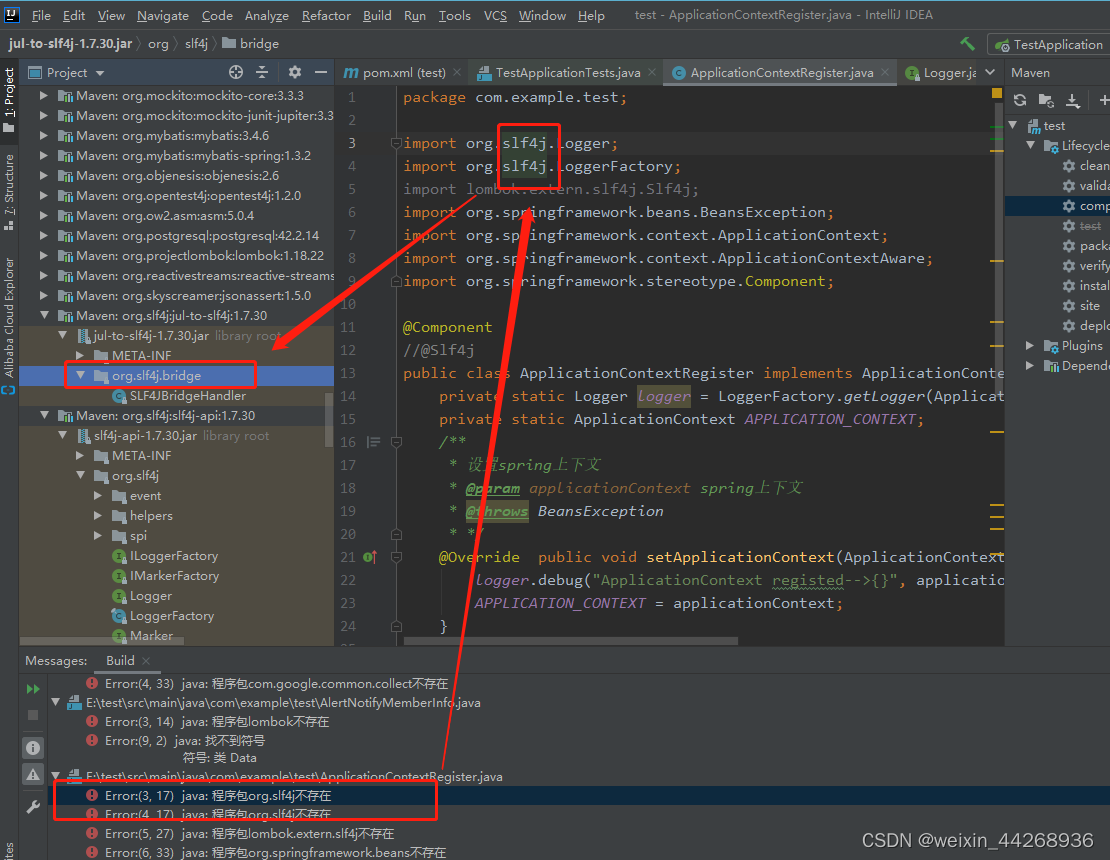Close the ApplicationContextRegister.java tab
Screen dimensions: 1110x860
885,72
